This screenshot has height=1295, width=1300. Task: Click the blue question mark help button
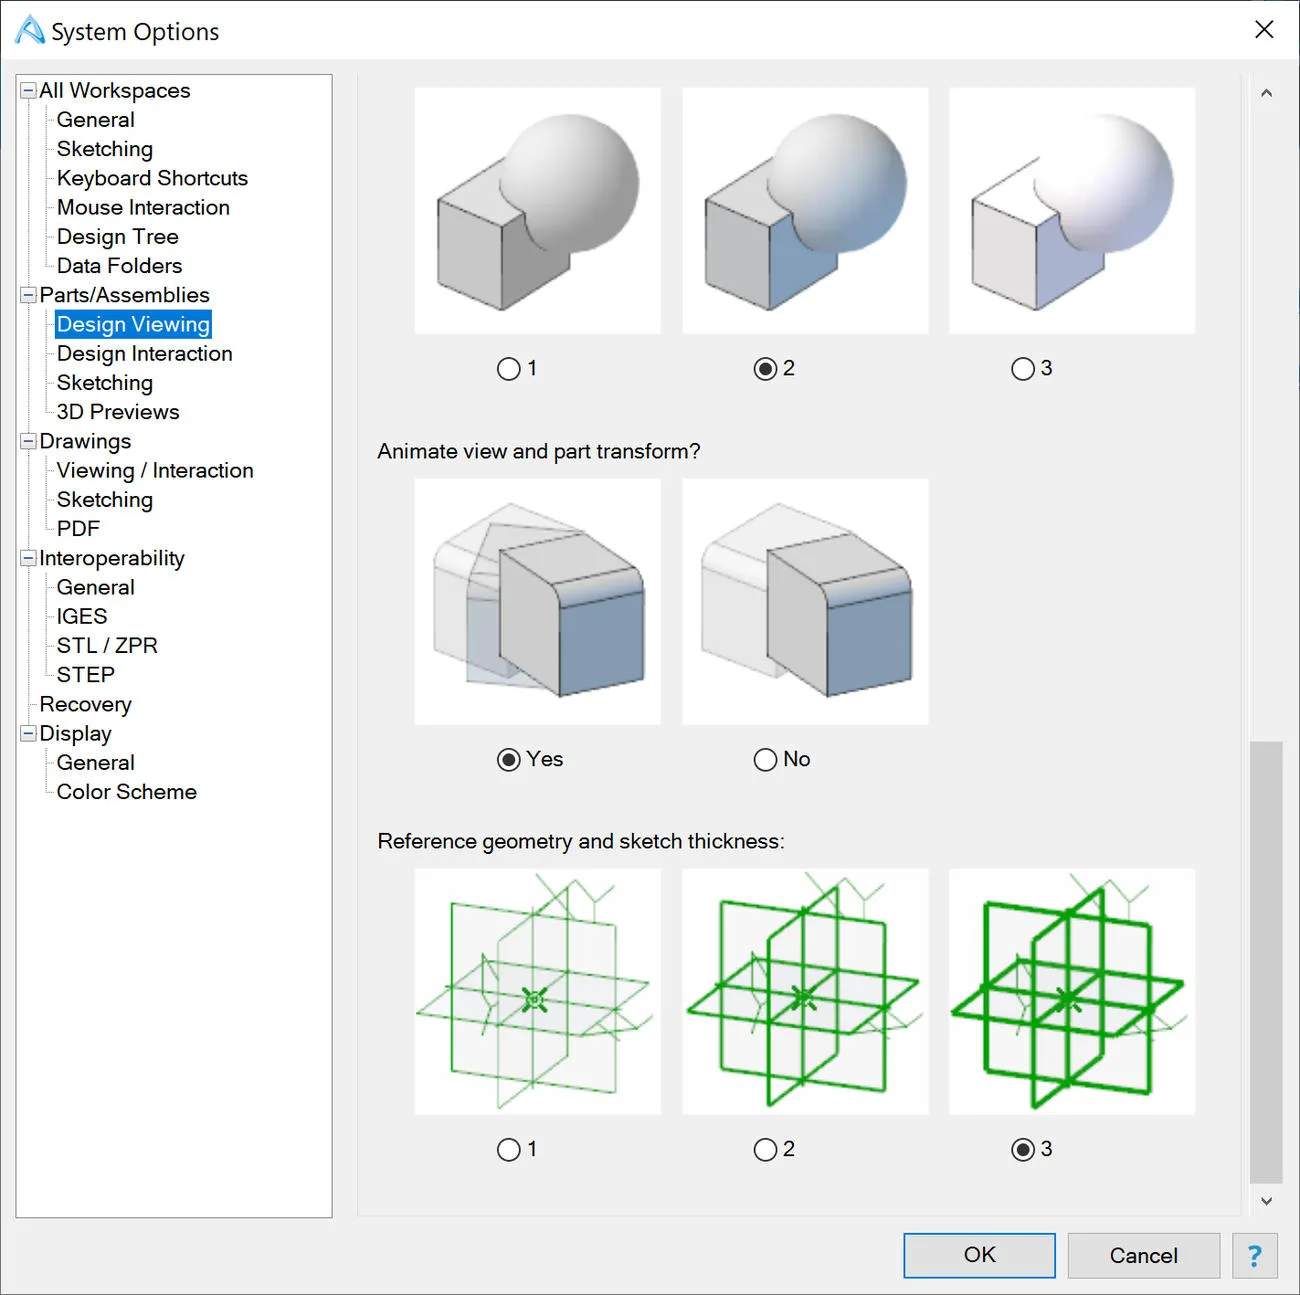[1255, 1255]
